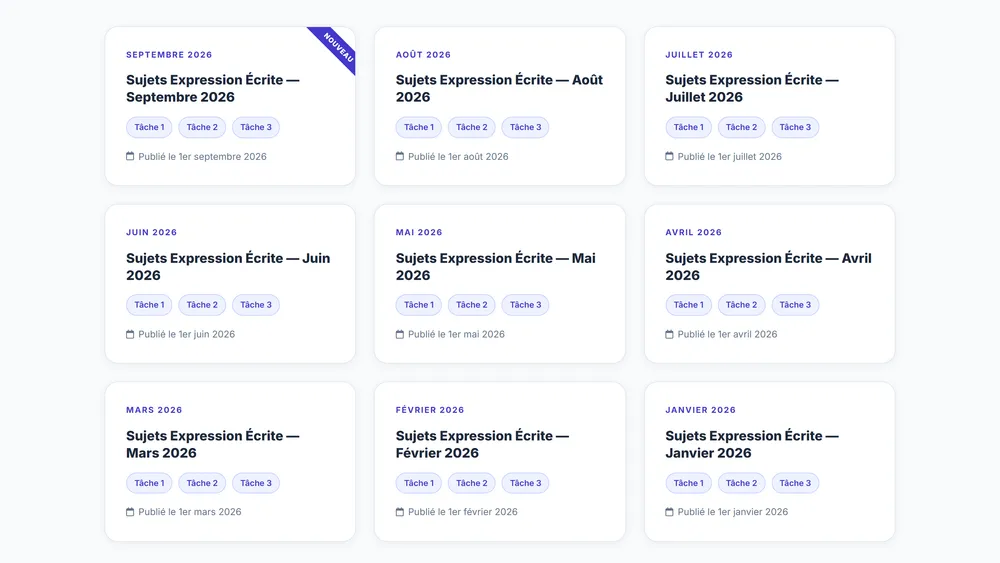Choose Tâche 3 tag in Juin 2026 card
Image resolution: width=1000 pixels, height=563 pixels.
256,305
